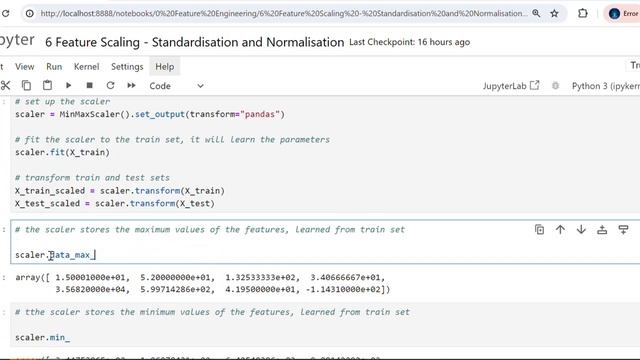
Task: Open the Kernel menu
Action: coord(86,67)
